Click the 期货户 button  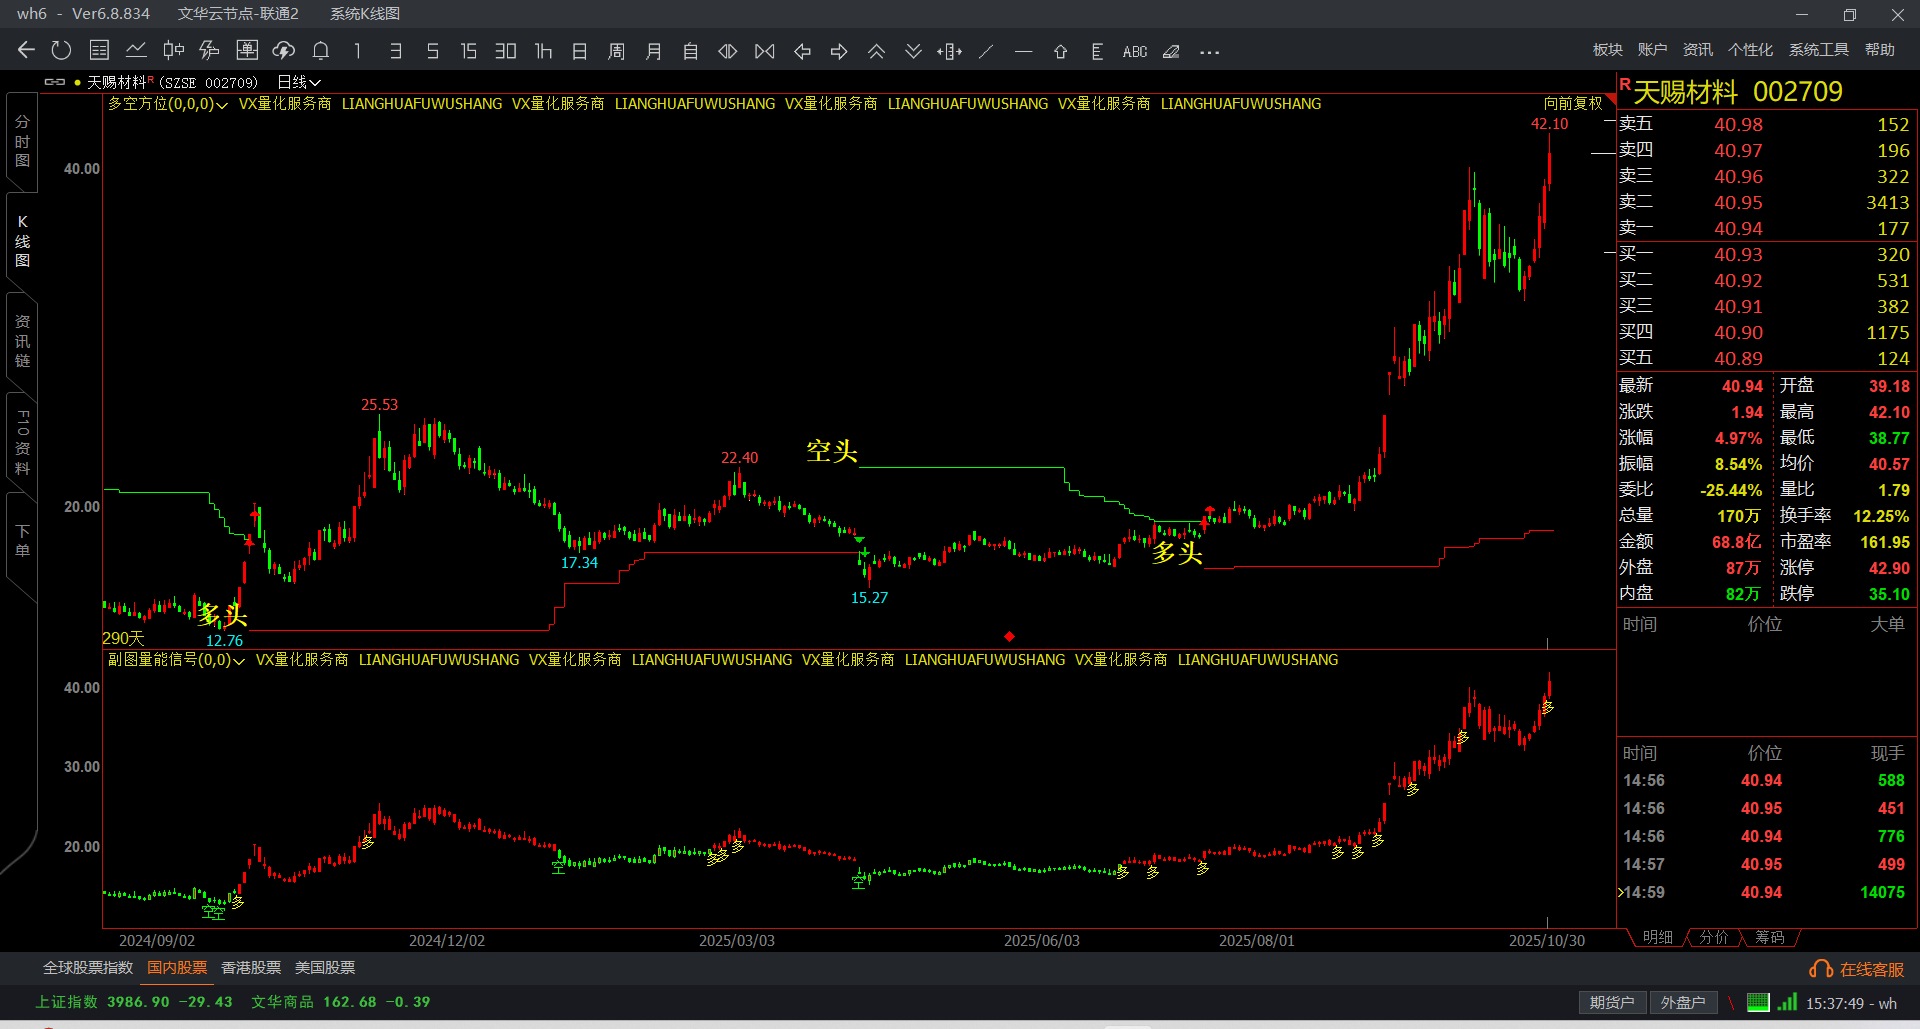1611,1002
